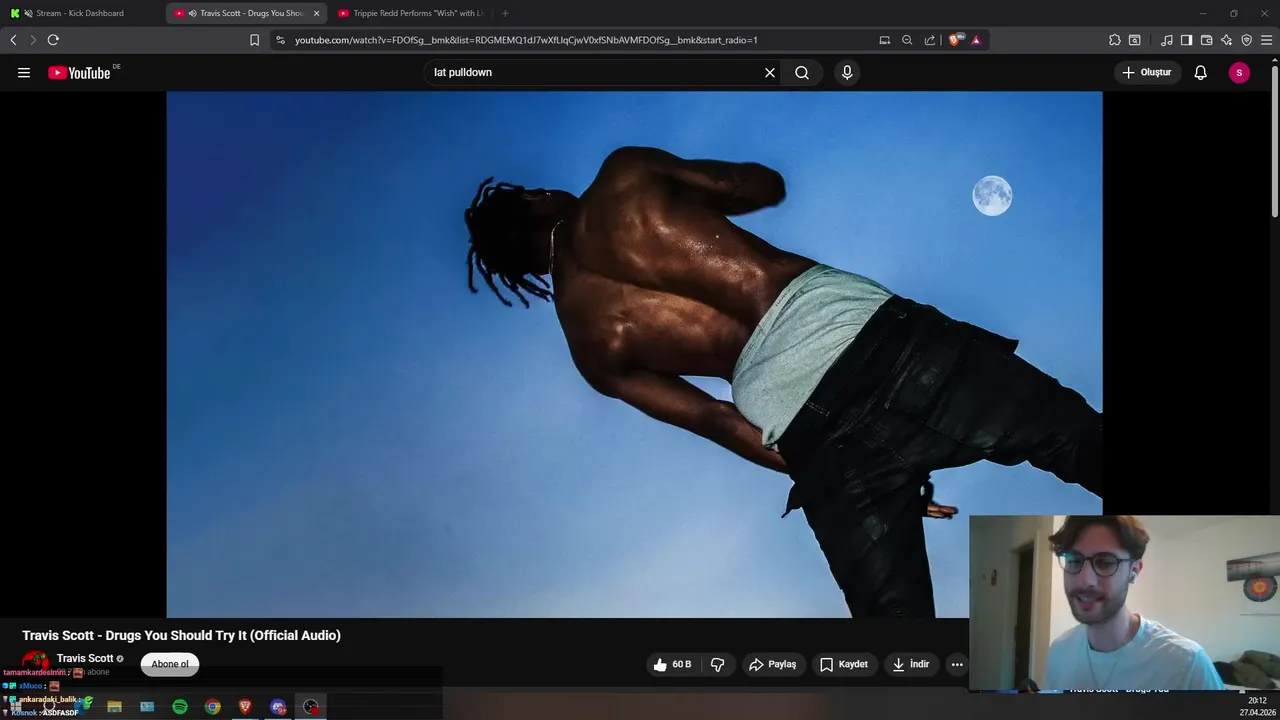The width and height of the screenshot is (1280, 720).
Task: Like the video with thumbs up
Action: pyautogui.click(x=673, y=664)
